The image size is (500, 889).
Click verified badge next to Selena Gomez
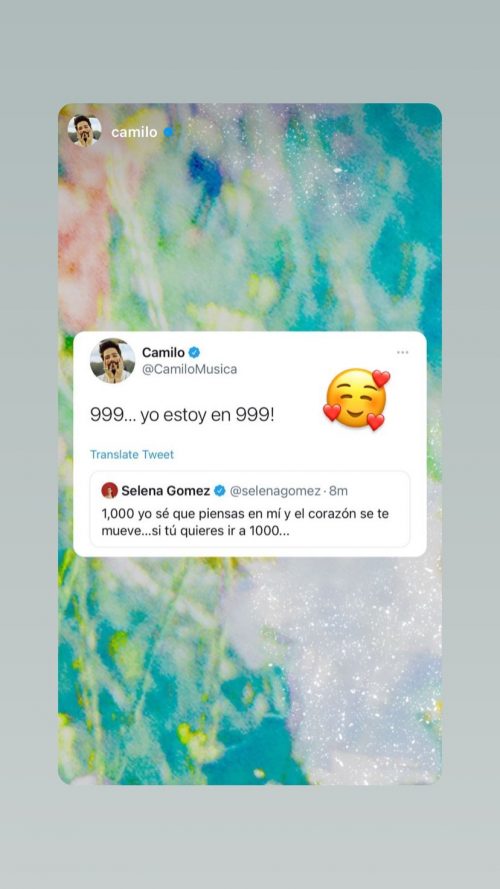tap(220, 490)
